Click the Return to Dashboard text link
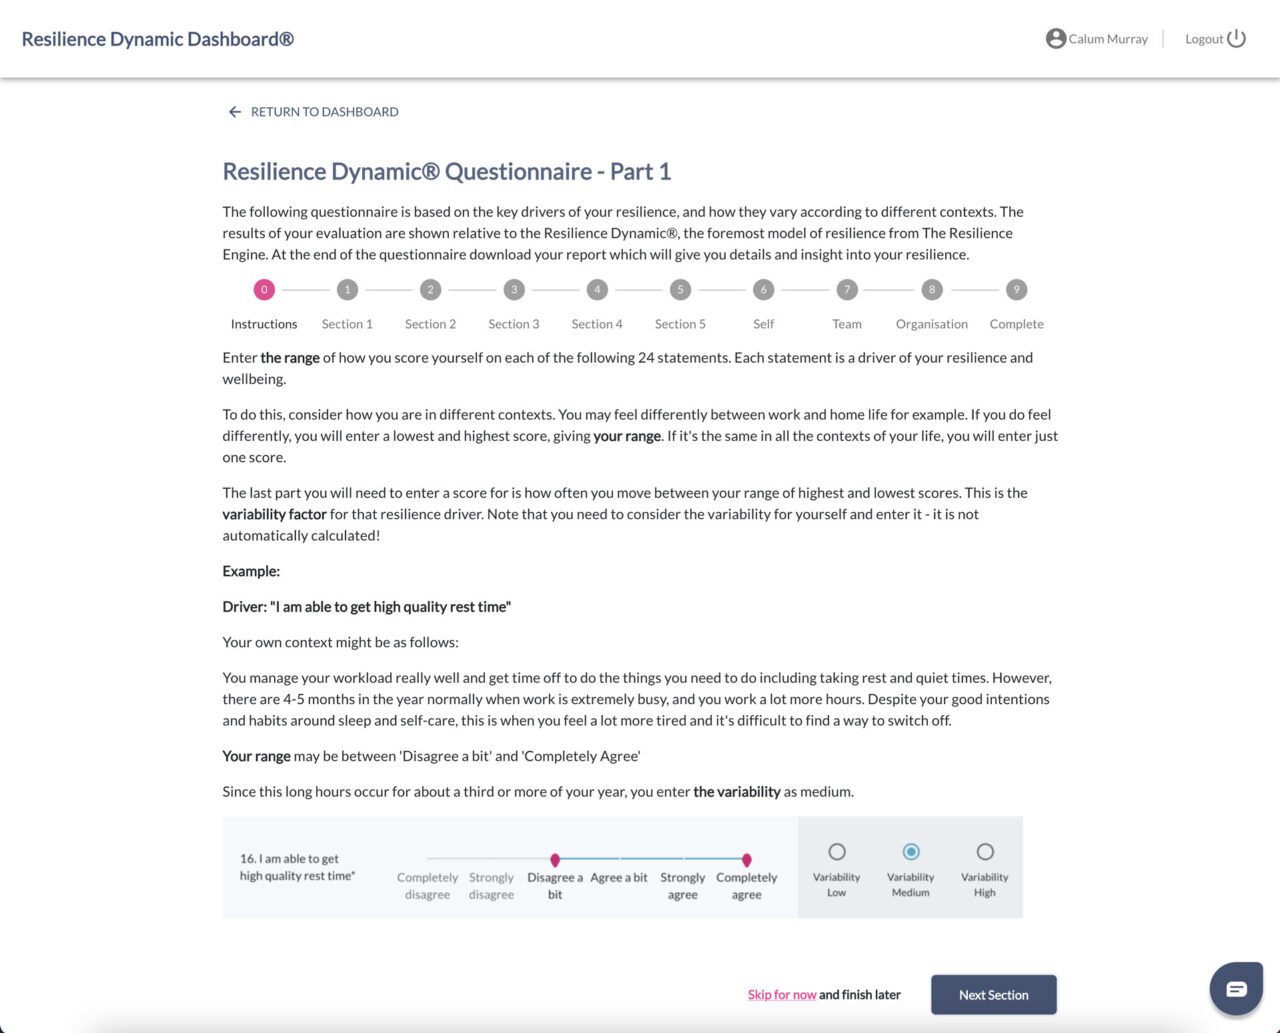The height and width of the screenshot is (1033, 1280). click(x=324, y=111)
